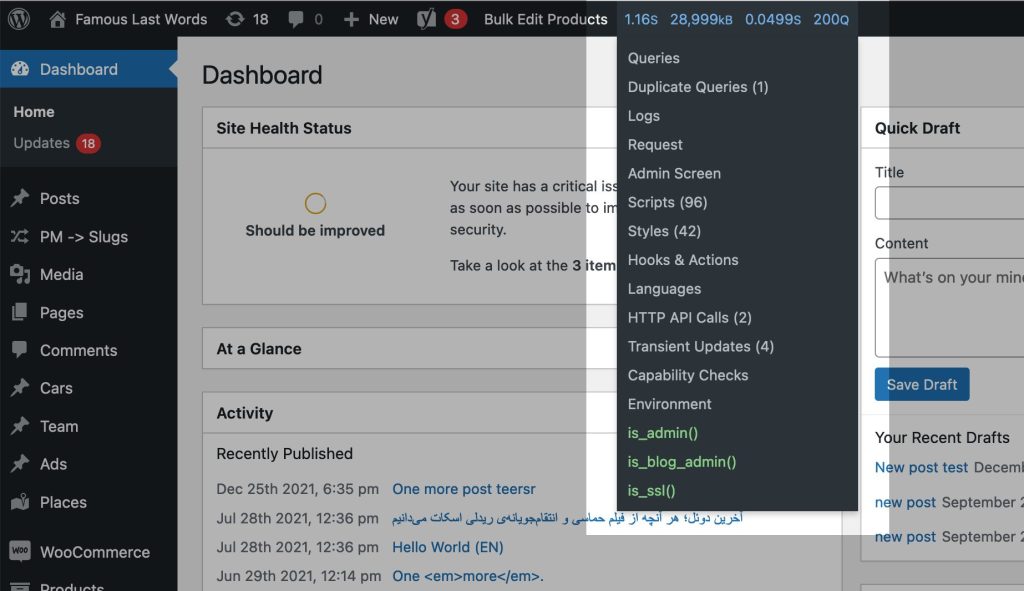The height and width of the screenshot is (591, 1024).
Task: Click the WordPress logo icon
Action: (19, 19)
